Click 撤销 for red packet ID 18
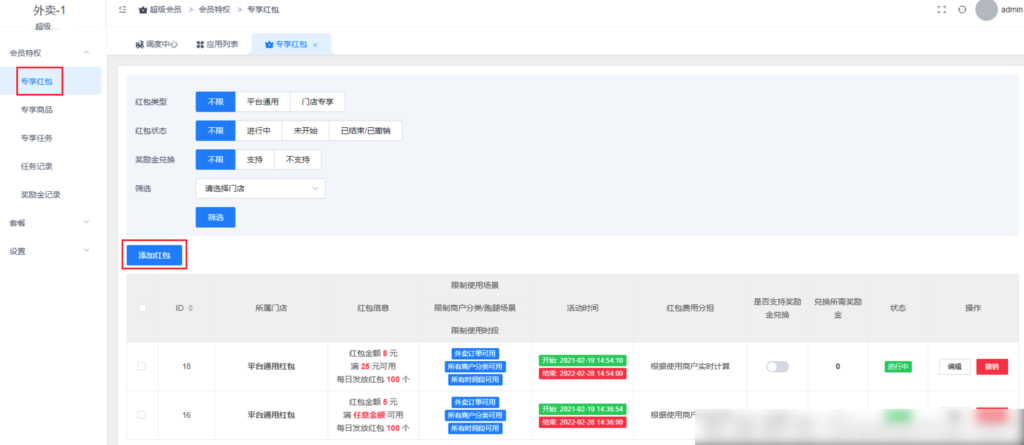The height and width of the screenshot is (445, 1024). coord(992,367)
